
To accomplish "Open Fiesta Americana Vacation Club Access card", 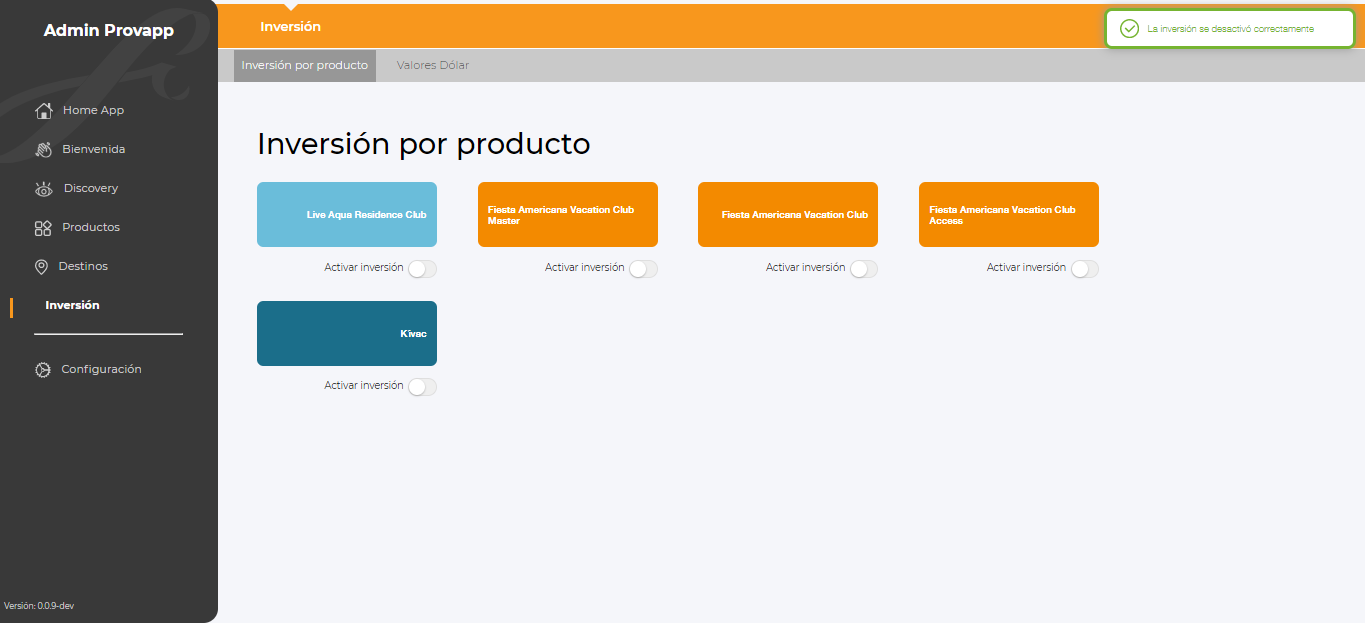I will point(1009,215).
